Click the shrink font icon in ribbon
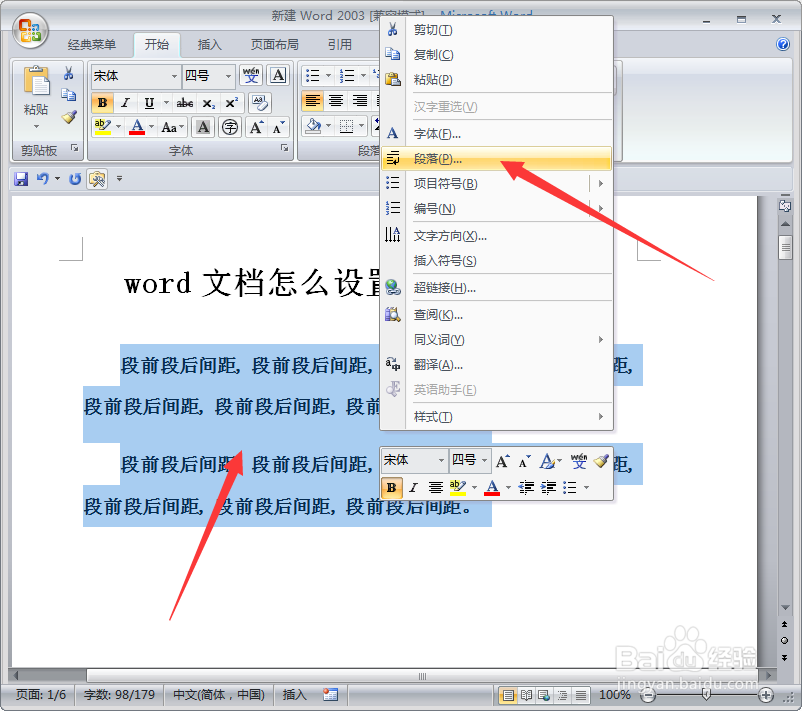 click(x=278, y=127)
